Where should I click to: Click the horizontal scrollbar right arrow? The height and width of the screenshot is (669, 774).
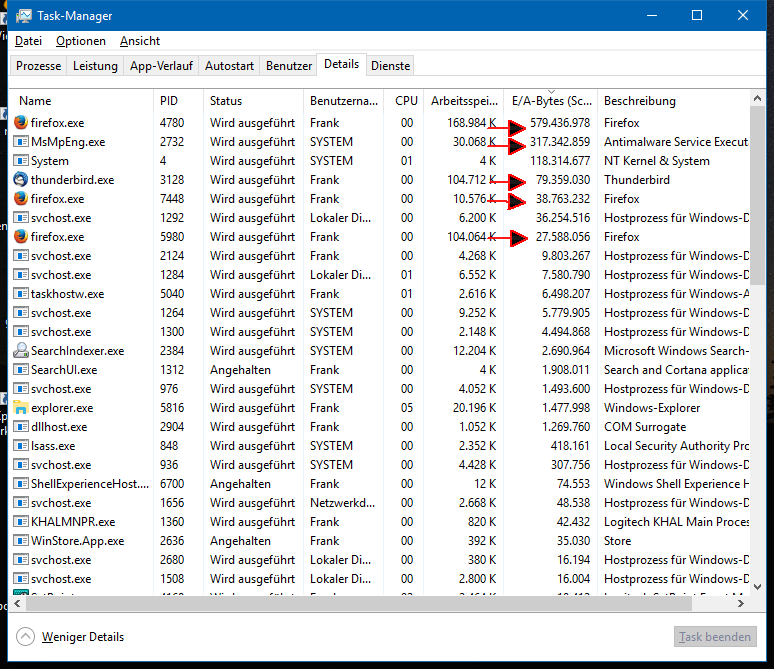point(740,603)
